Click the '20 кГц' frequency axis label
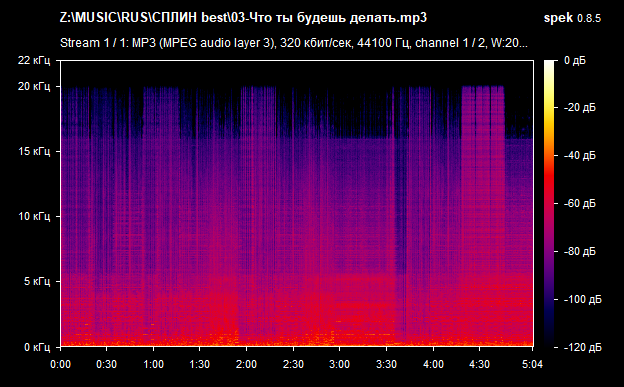The width and height of the screenshot is (624, 387). (34, 86)
